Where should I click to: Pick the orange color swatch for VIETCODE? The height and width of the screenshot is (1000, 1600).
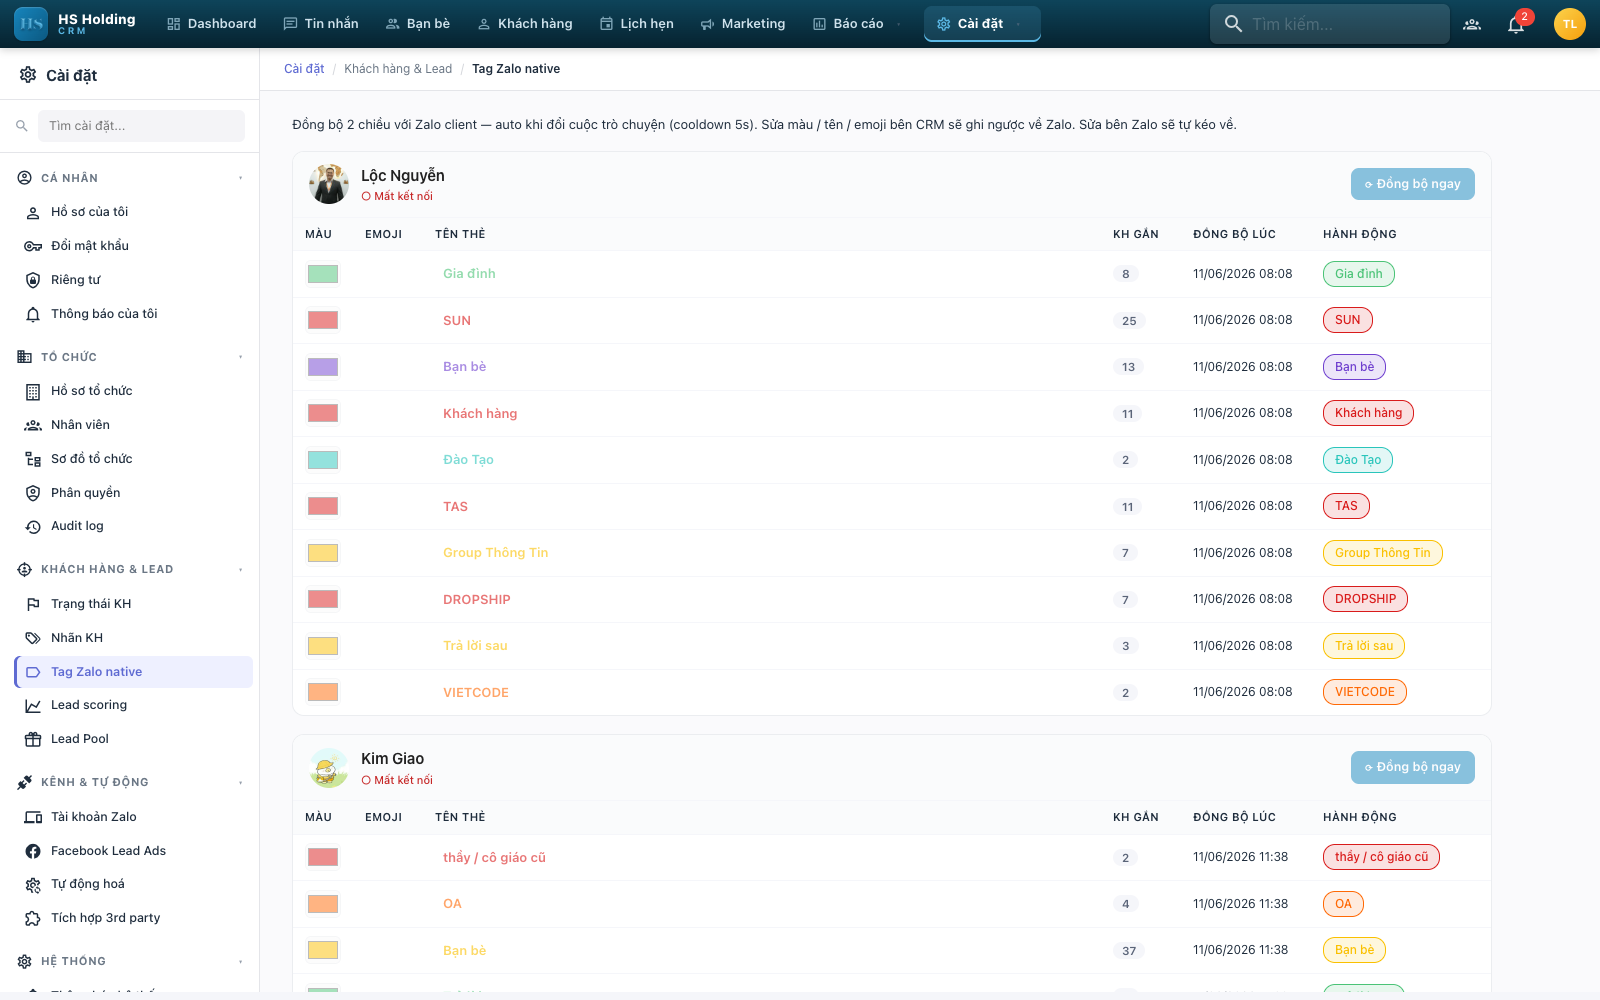pyautogui.click(x=323, y=692)
